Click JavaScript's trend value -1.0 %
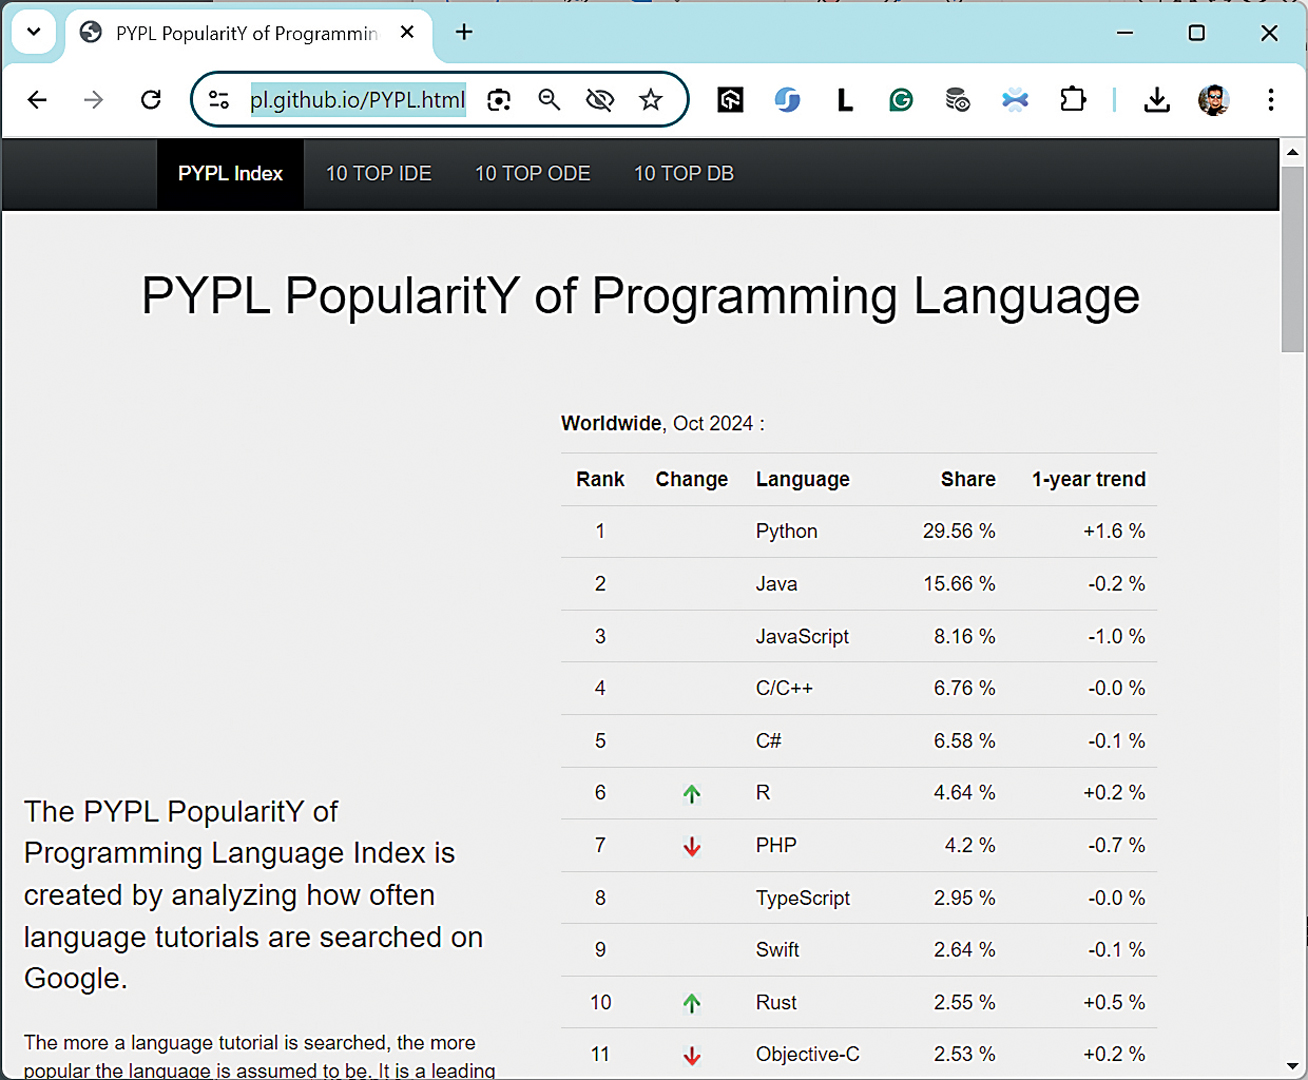Viewport: 1308px width, 1080px height. pyautogui.click(x=1117, y=636)
